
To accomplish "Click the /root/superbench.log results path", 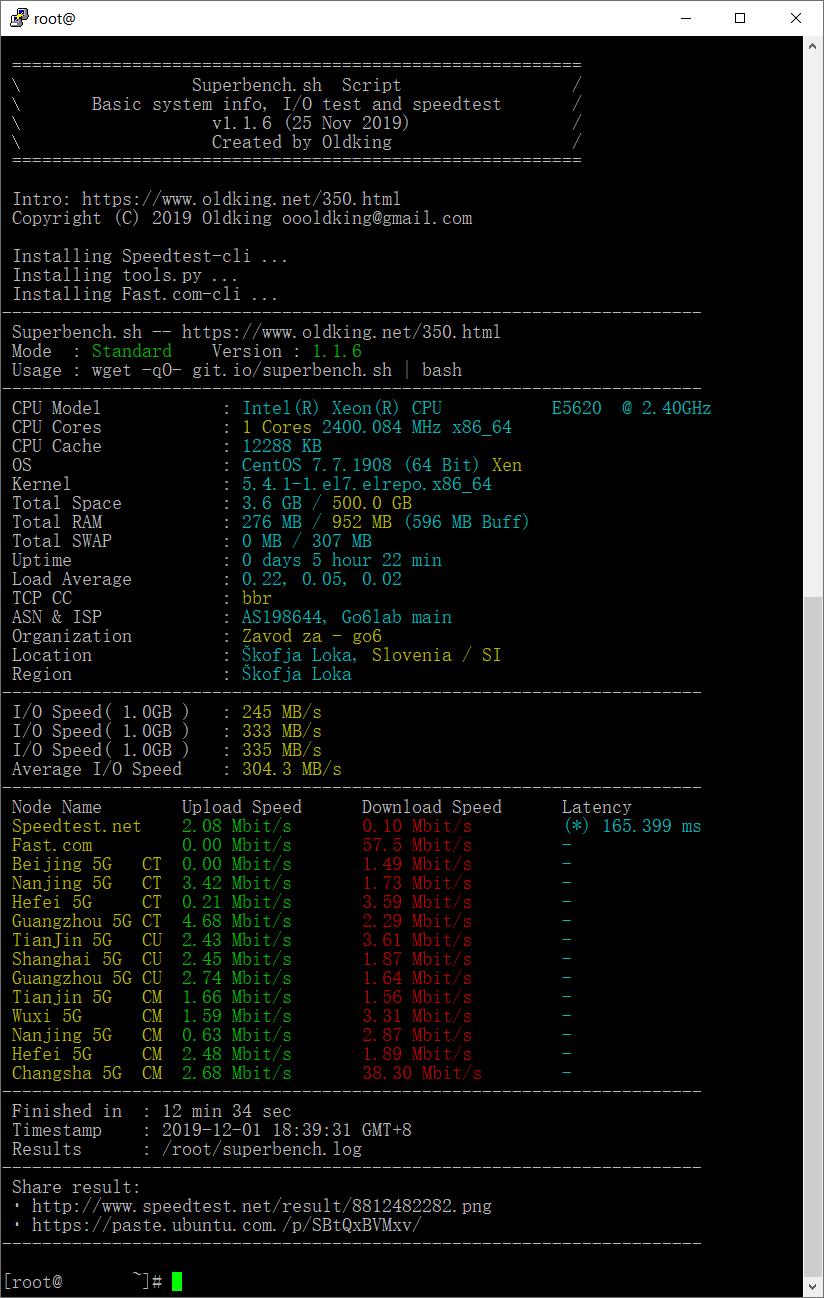I will 261,1149.
